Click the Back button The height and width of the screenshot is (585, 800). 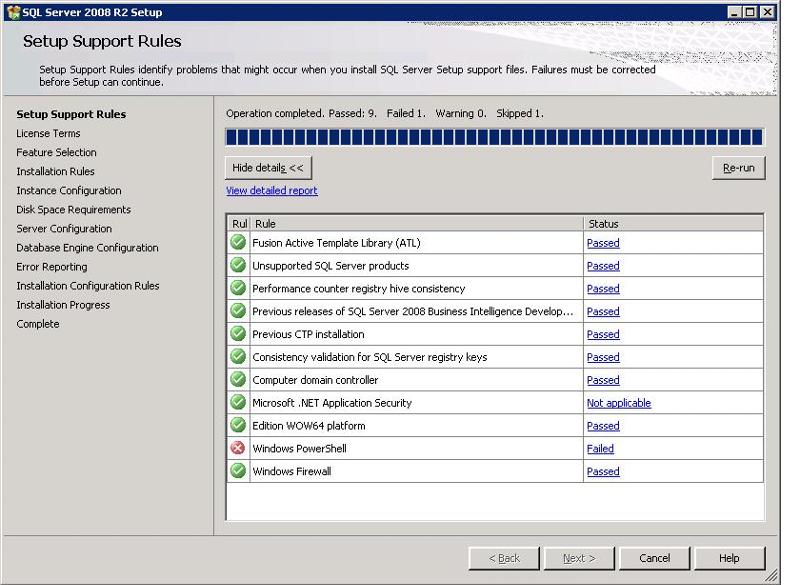click(x=504, y=558)
